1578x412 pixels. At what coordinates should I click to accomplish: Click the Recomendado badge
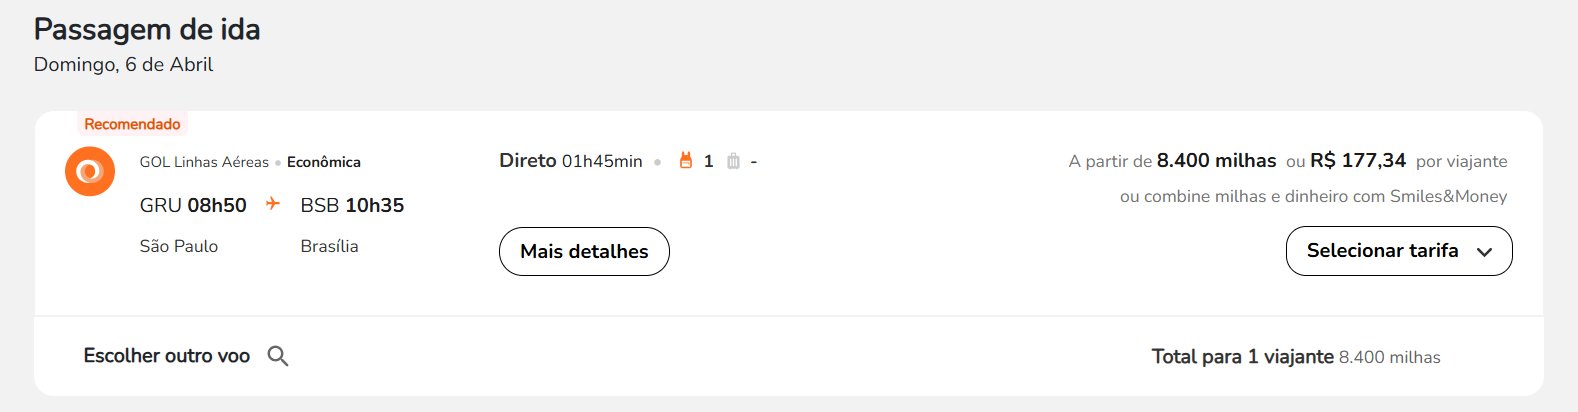coord(132,124)
